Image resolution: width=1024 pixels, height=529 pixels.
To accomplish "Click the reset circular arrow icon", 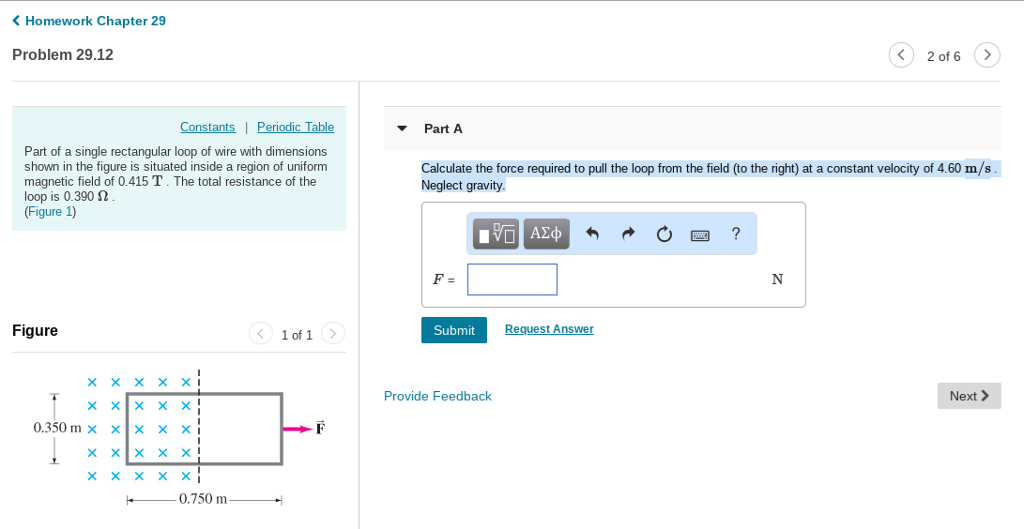I will click(x=664, y=234).
